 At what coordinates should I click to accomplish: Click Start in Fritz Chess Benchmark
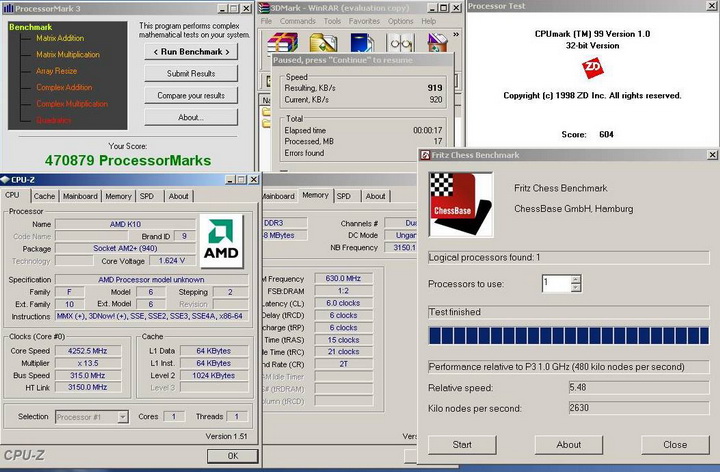point(462,444)
